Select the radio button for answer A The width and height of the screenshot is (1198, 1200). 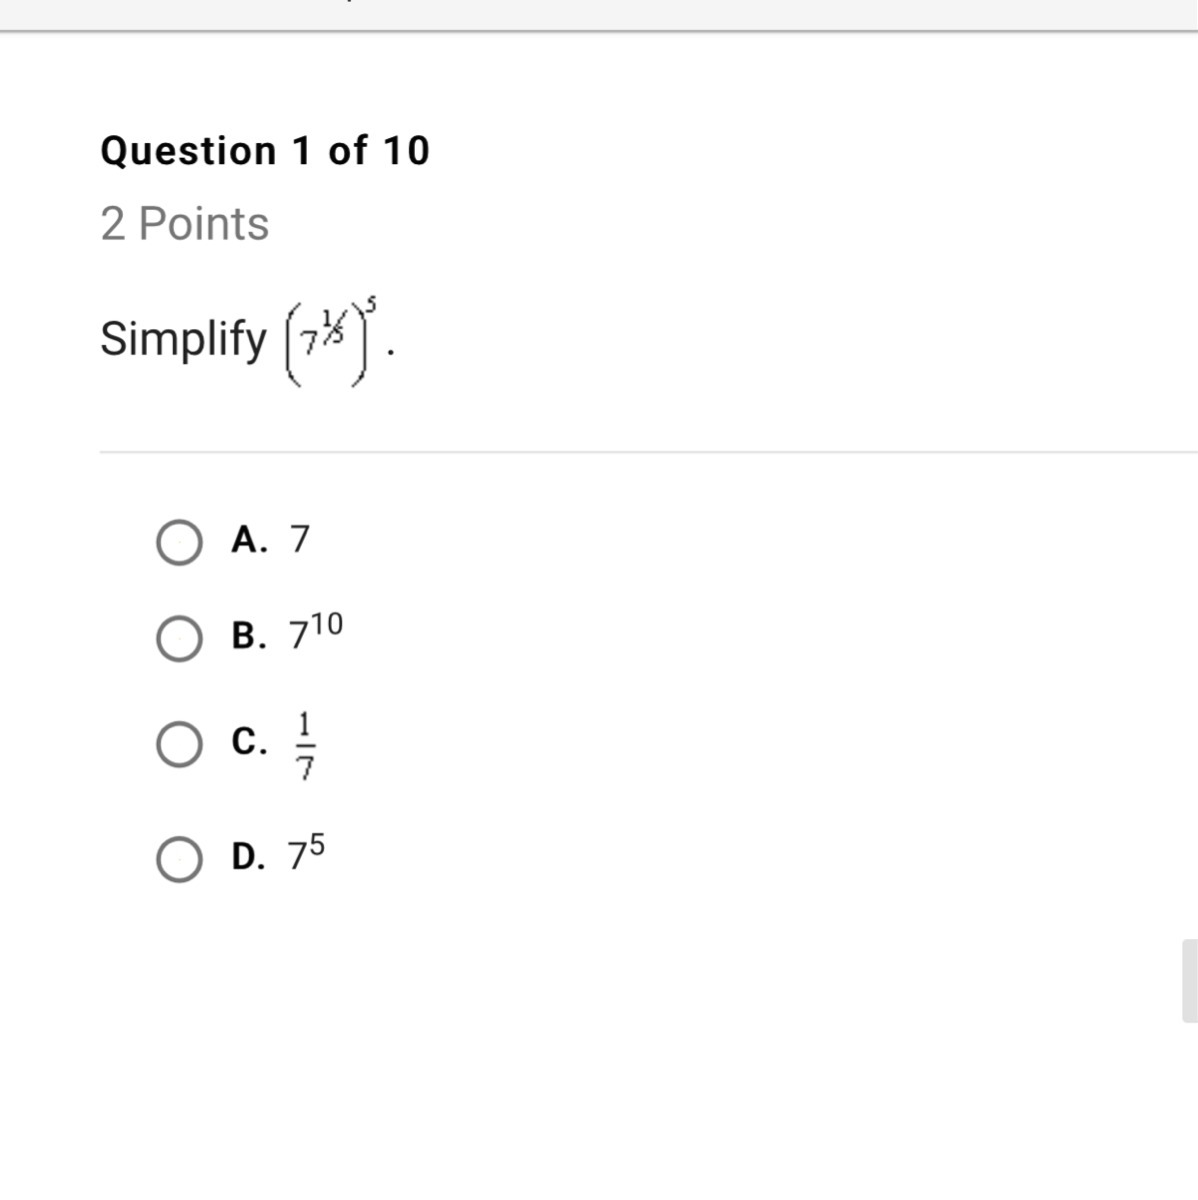pyautogui.click(x=179, y=543)
